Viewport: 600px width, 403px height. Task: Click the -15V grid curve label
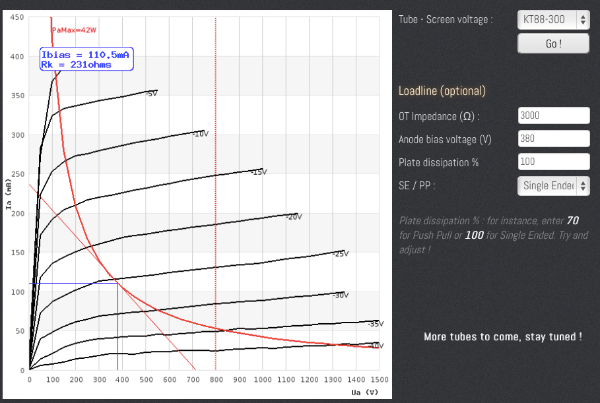[x=258, y=172]
